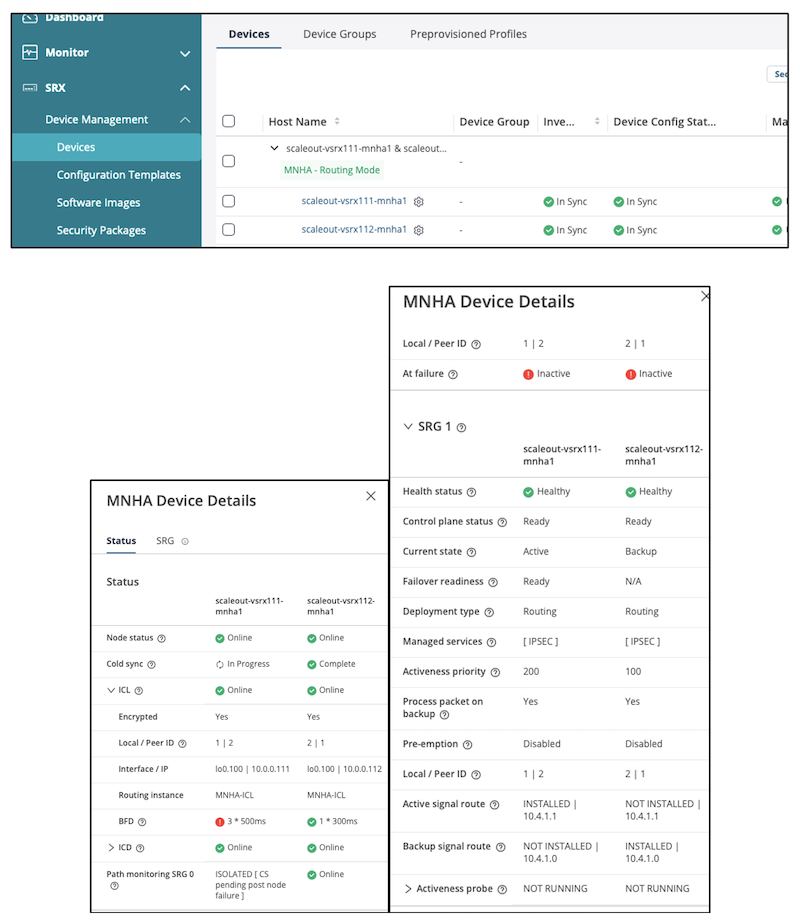Click the gear icon beside scaleout-vsrx112-mnha1
The width and height of the screenshot is (800, 922).
419,230
